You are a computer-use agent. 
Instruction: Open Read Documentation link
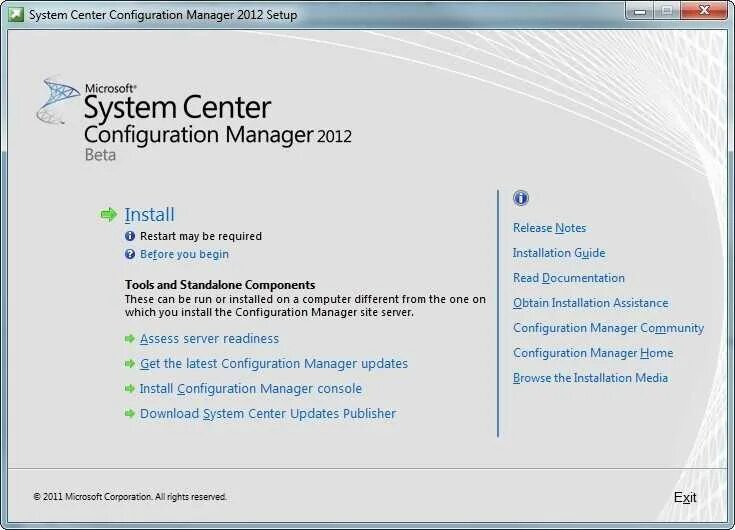569,278
